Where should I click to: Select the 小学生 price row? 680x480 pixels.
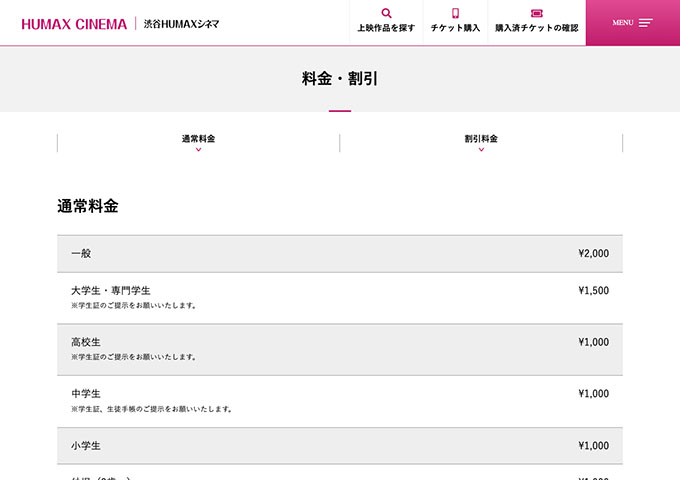point(340,446)
